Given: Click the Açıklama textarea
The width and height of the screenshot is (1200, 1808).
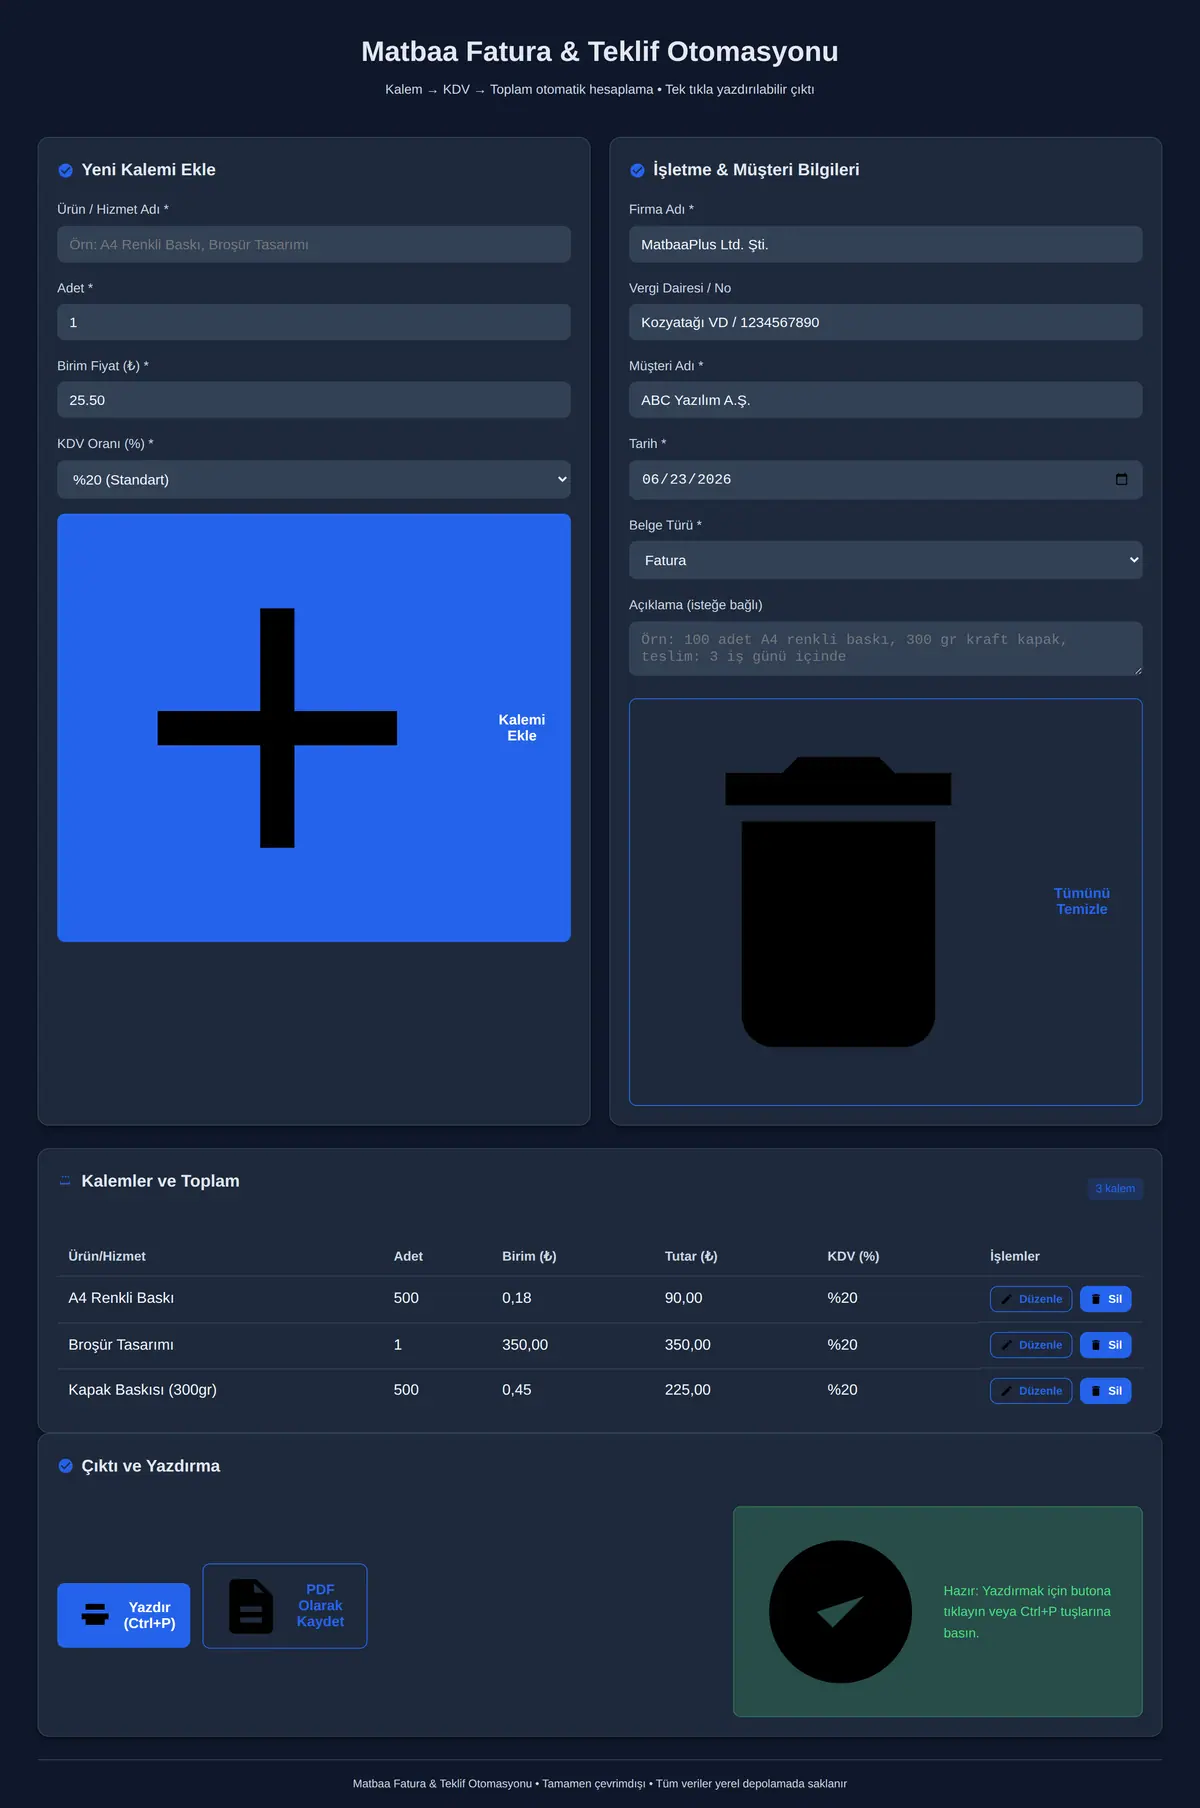Looking at the screenshot, I should [x=885, y=648].
